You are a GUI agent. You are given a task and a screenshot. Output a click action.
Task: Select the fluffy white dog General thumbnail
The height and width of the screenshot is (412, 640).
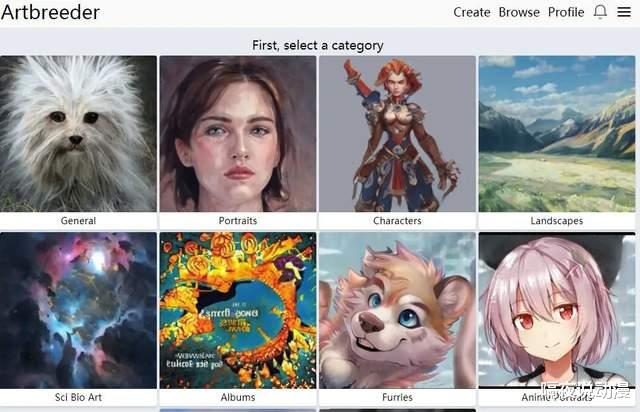78,134
